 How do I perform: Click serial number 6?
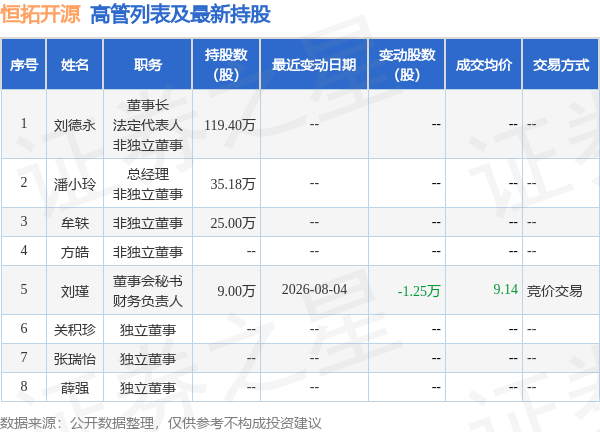(24, 328)
